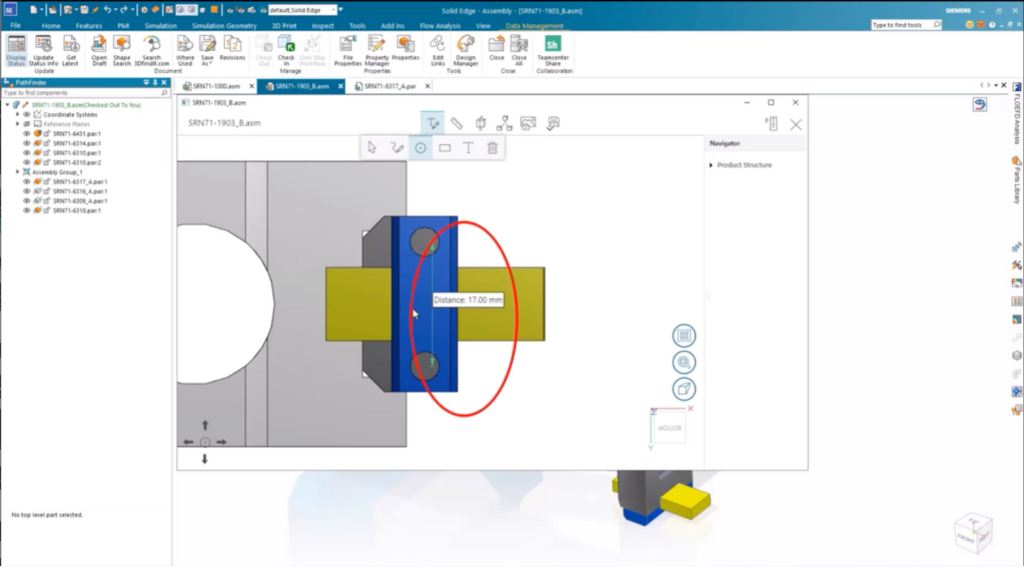The height and width of the screenshot is (569, 1024).
Task: Click the Check In button
Action: [x=286, y=48]
